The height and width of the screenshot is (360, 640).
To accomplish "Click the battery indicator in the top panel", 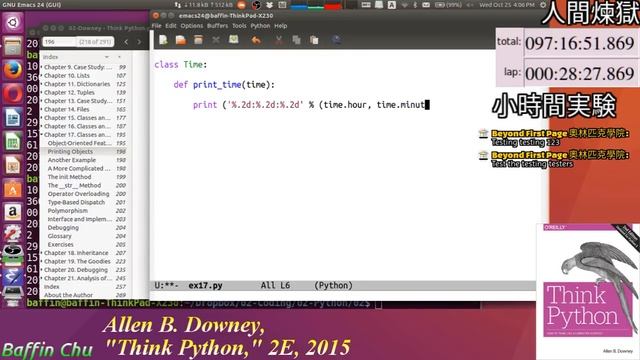I will point(448,5).
